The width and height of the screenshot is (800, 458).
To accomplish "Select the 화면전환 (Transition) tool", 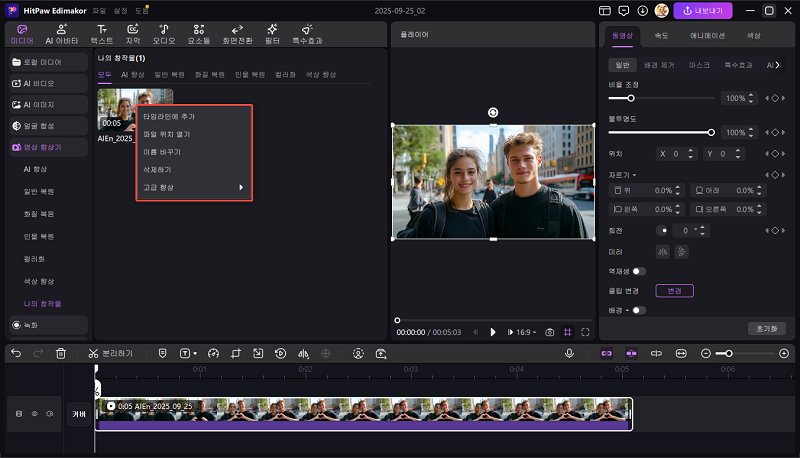I will point(236,34).
